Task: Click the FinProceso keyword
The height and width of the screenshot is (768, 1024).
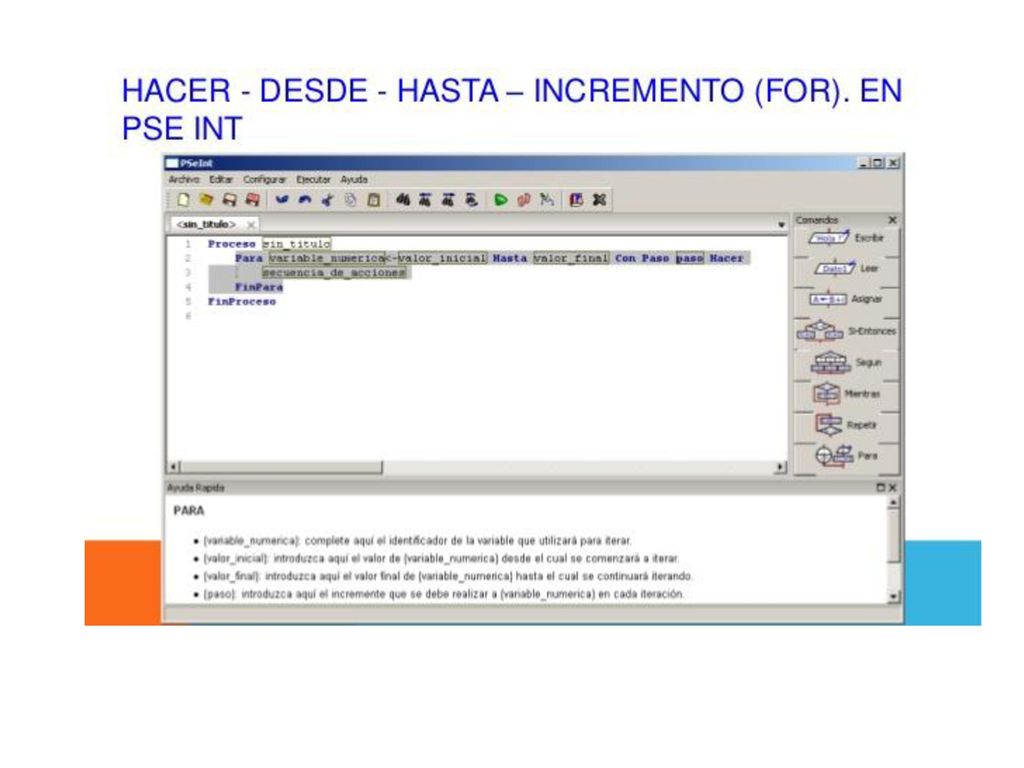Action: pyautogui.click(x=242, y=301)
